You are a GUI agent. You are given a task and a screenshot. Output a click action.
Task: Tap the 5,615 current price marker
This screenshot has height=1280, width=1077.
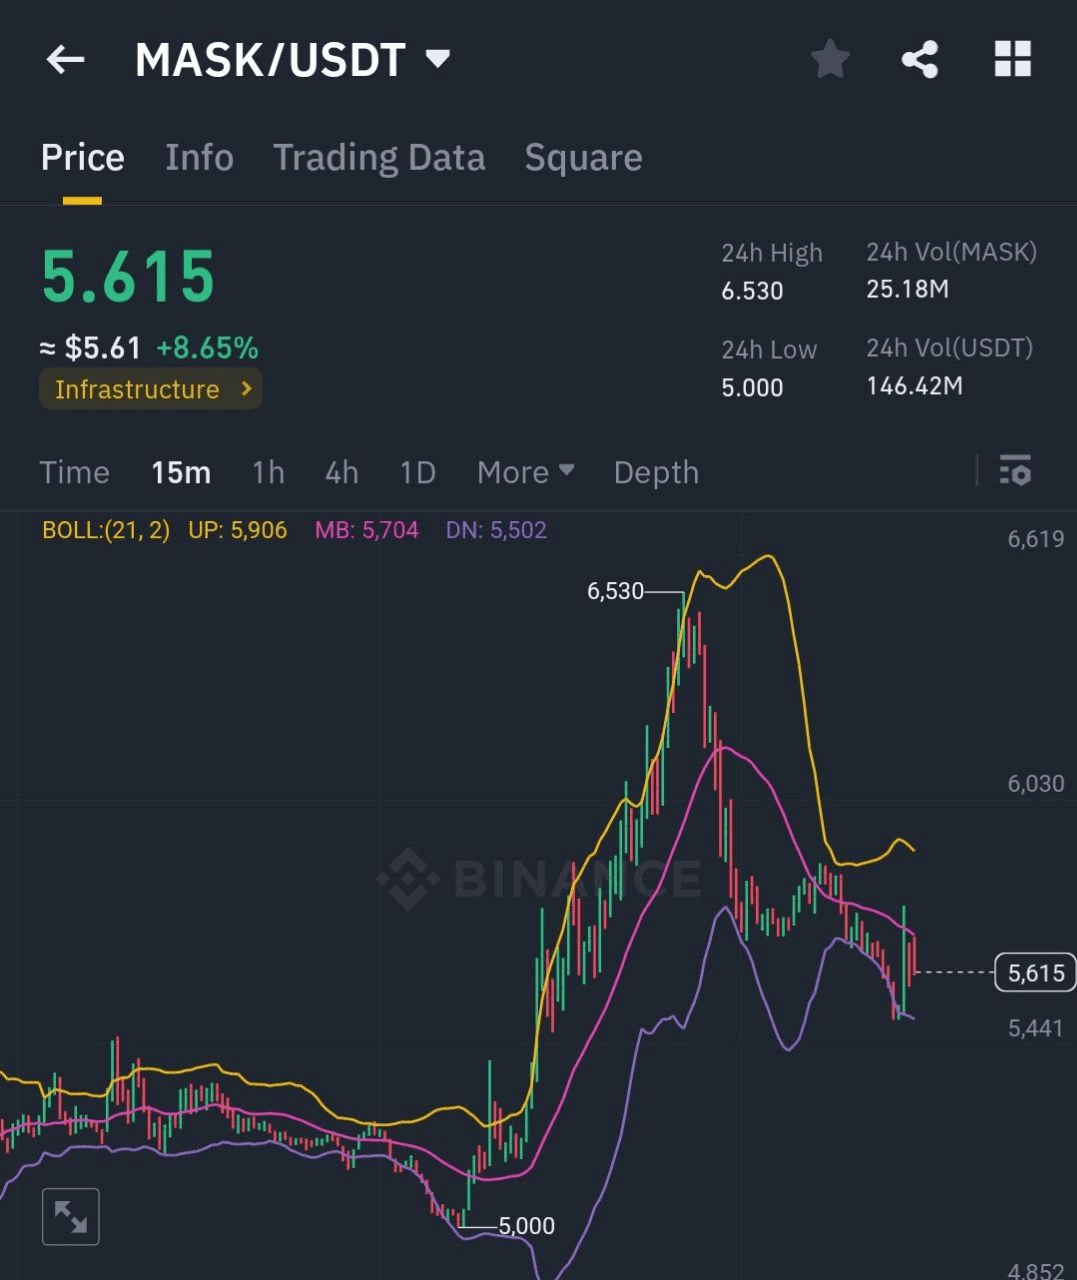tap(1035, 972)
